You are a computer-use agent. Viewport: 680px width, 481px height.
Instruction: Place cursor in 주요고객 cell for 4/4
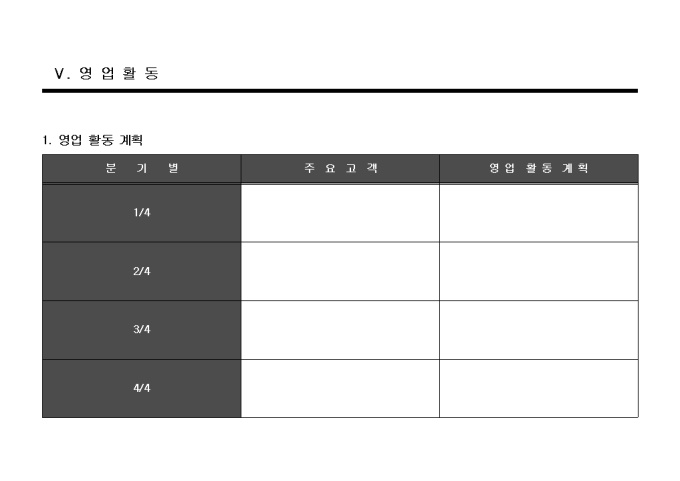click(x=340, y=388)
